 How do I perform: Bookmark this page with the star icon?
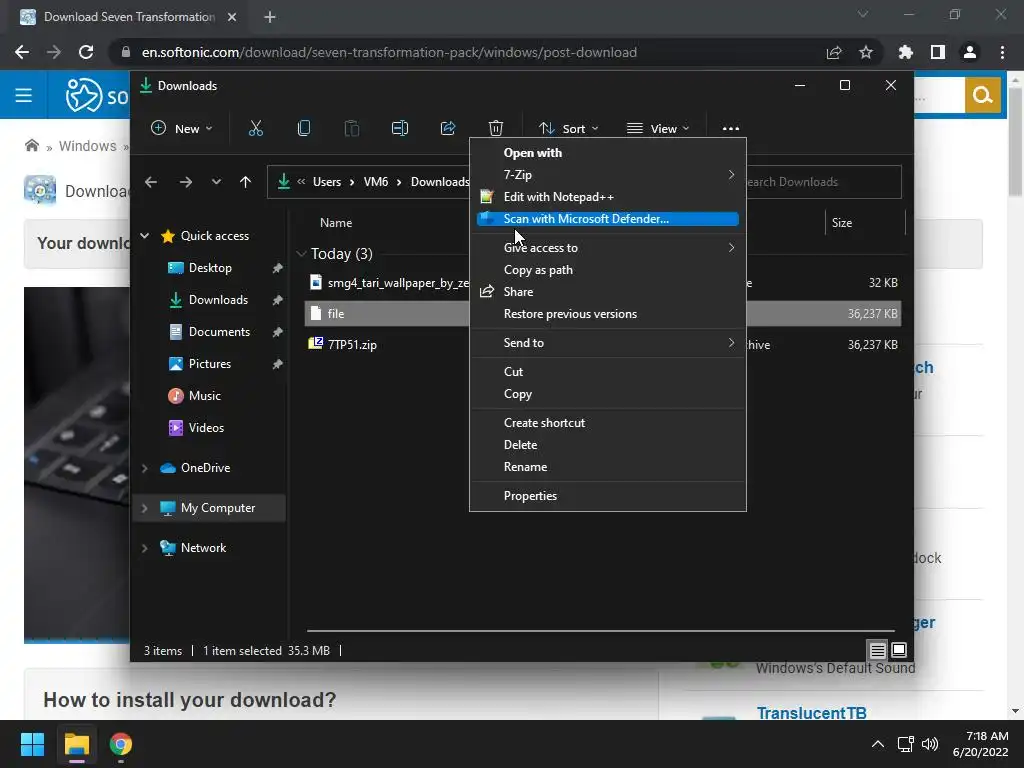[x=866, y=52]
